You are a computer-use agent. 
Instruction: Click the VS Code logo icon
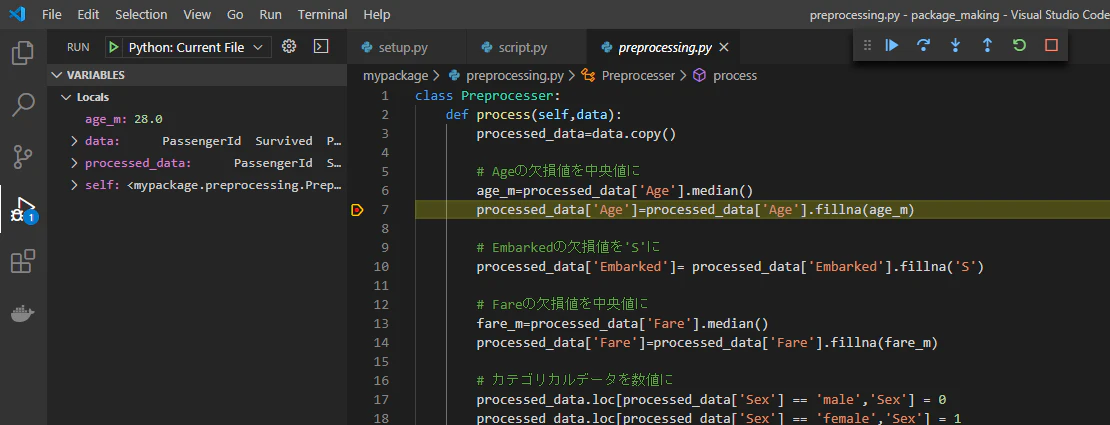coord(17,14)
